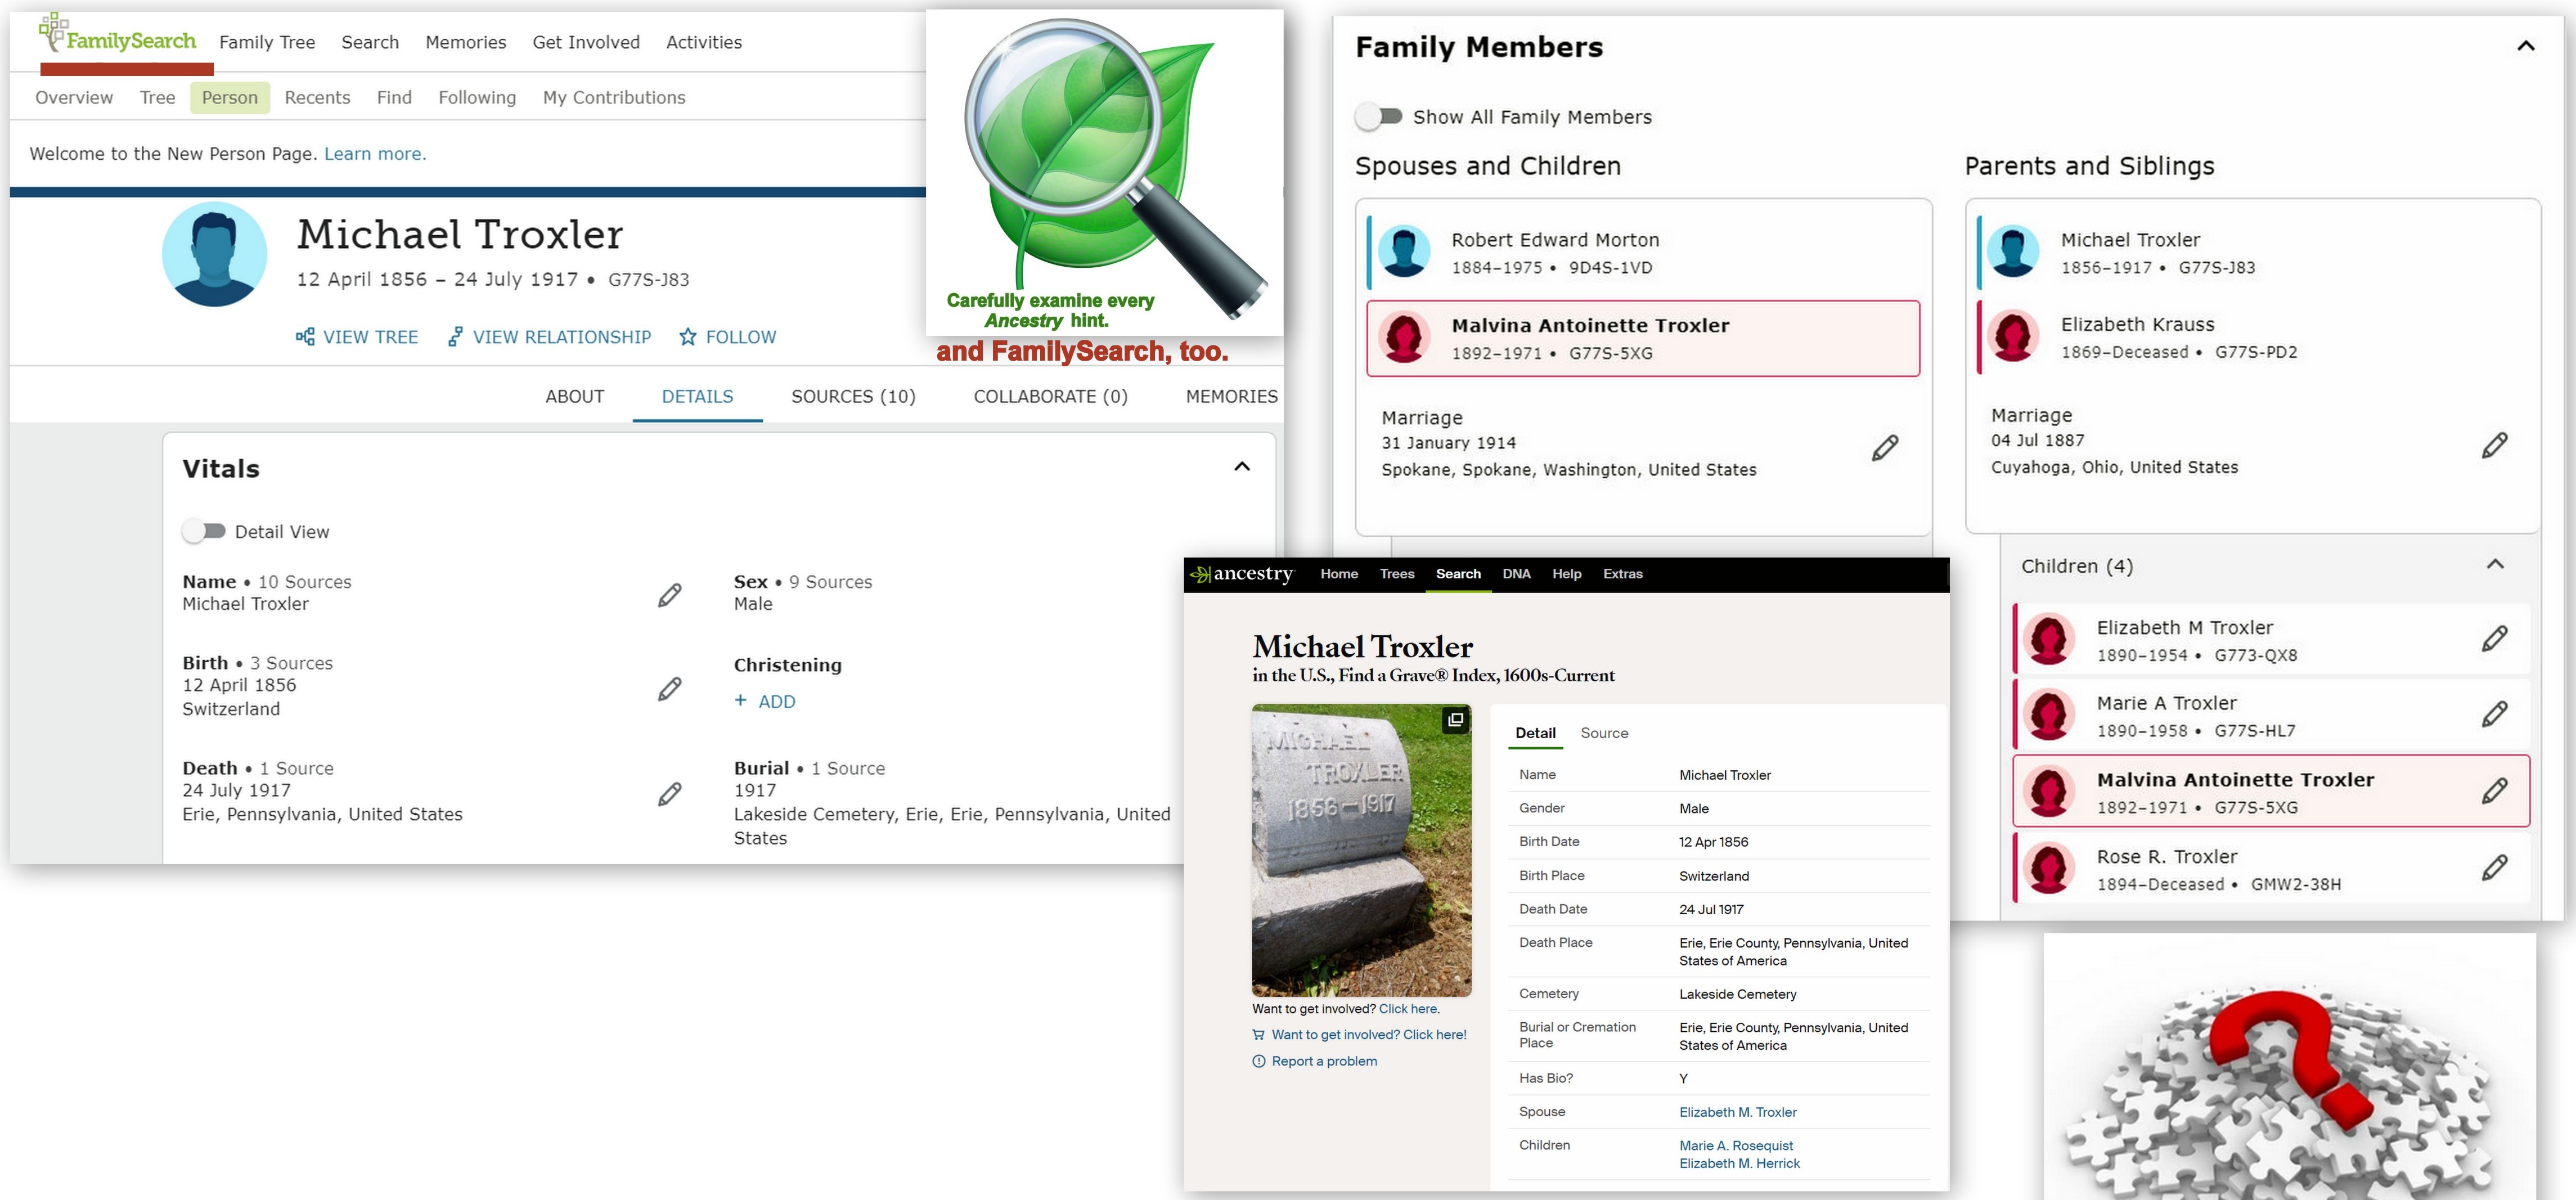This screenshot has width=2576, height=1200.
Task: Open the SOURCES (10) tab
Action: coord(853,396)
